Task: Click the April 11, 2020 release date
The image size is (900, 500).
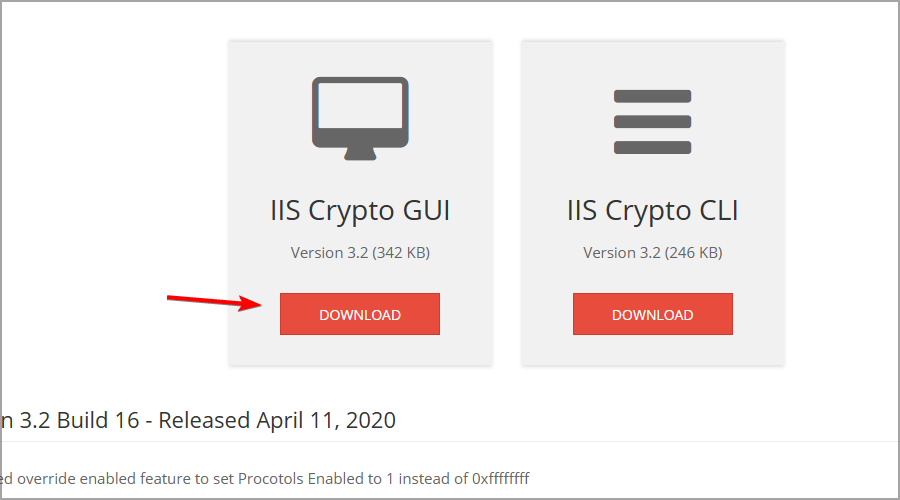Action: tap(326, 420)
